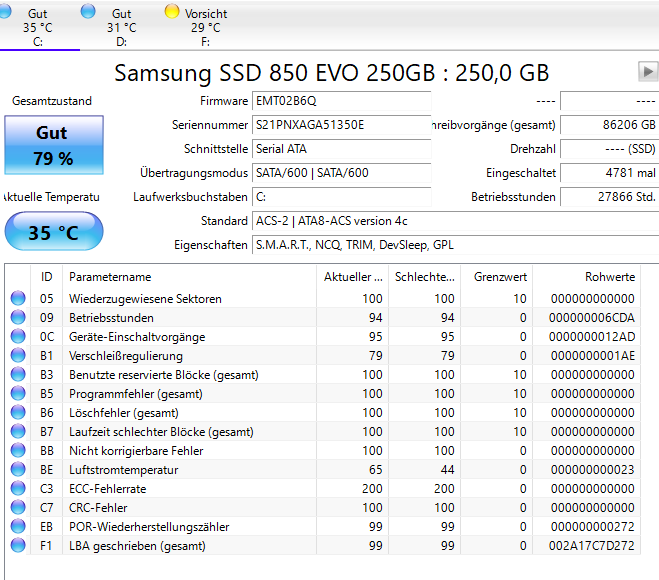Click status icon of LBA geschrieben row

click(18, 545)
